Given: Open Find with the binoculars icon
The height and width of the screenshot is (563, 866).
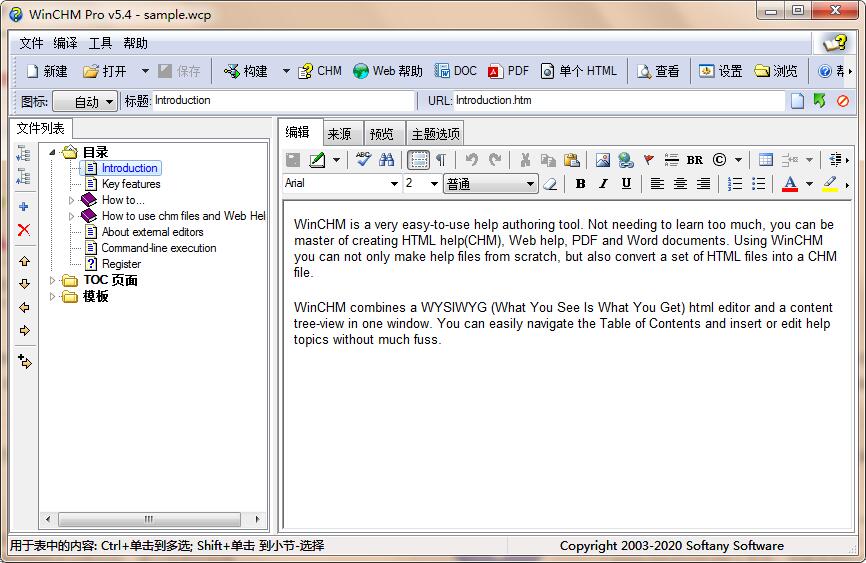Looking at the screenshot, I should tap(387, 160).
